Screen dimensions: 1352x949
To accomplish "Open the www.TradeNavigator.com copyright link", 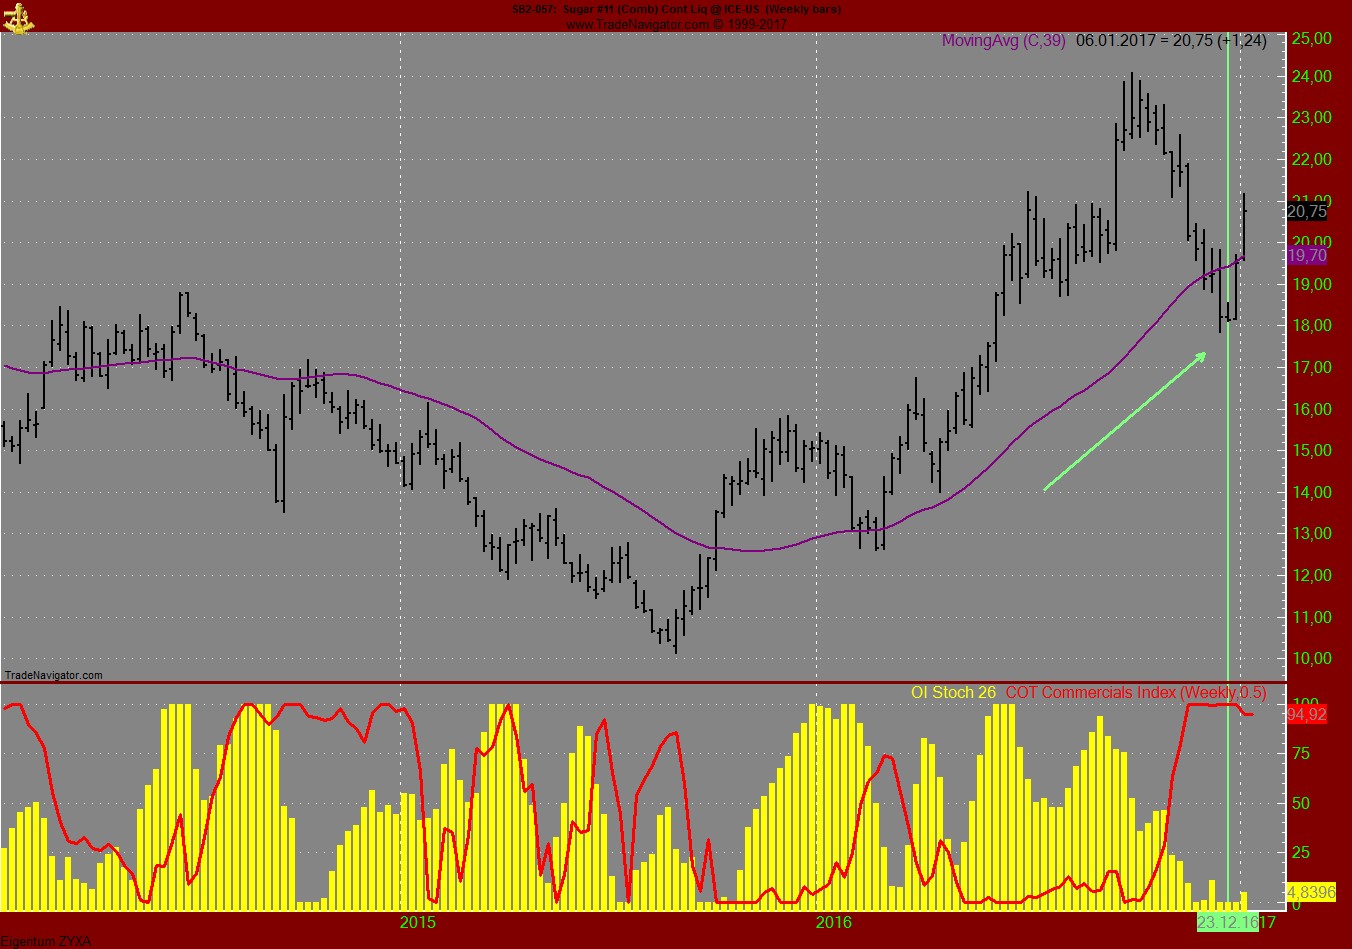I will (x=675, y=22).
